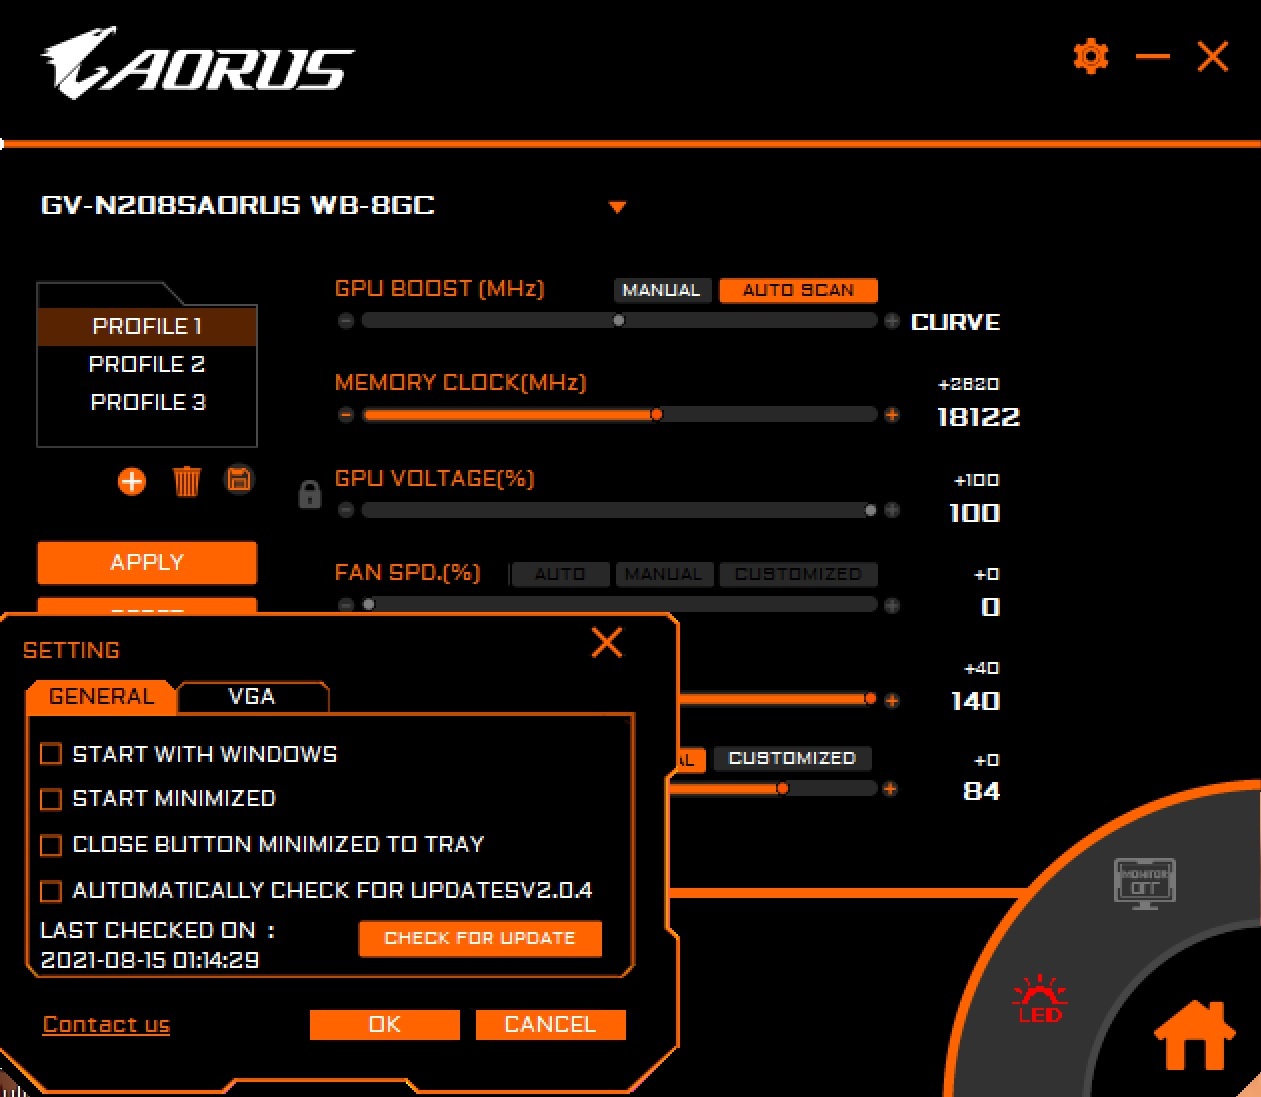Confirm settings with OK button

pyautogui.click(x=384, y=1024)
